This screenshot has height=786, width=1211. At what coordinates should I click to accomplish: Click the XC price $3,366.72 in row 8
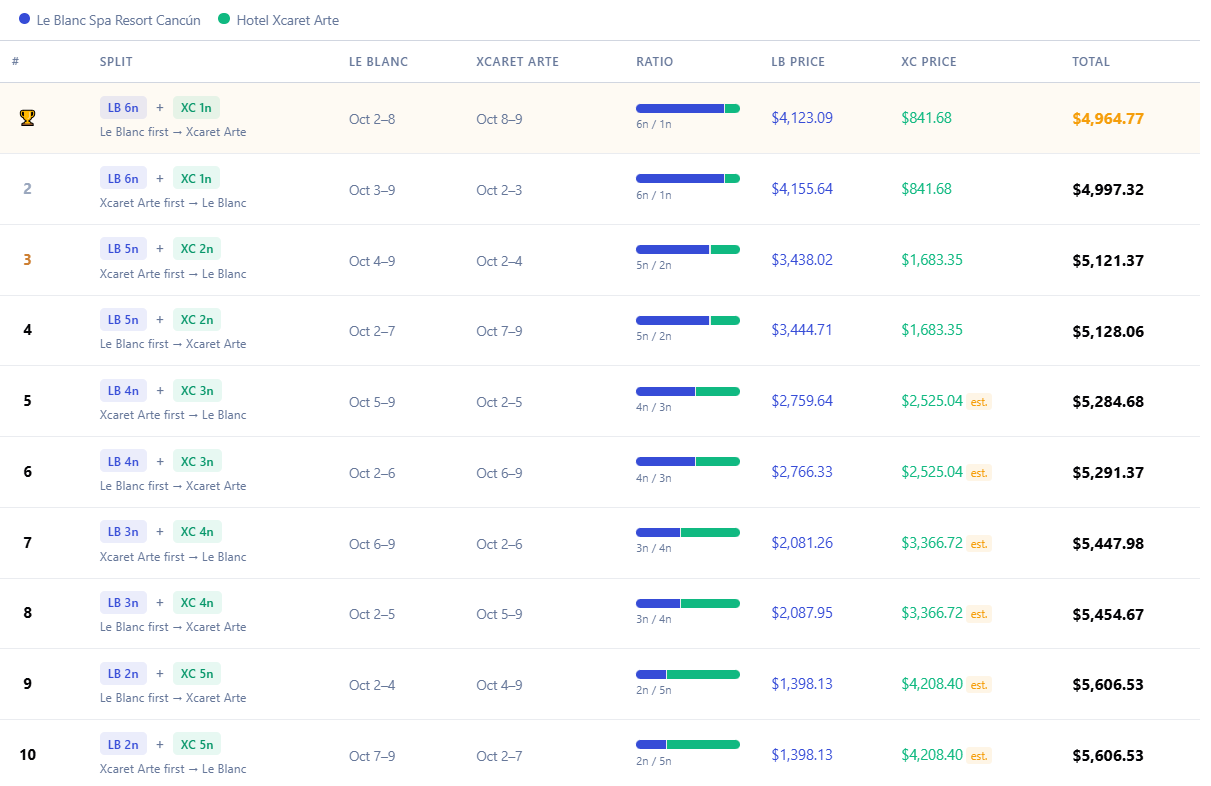[x=932, y=614]
